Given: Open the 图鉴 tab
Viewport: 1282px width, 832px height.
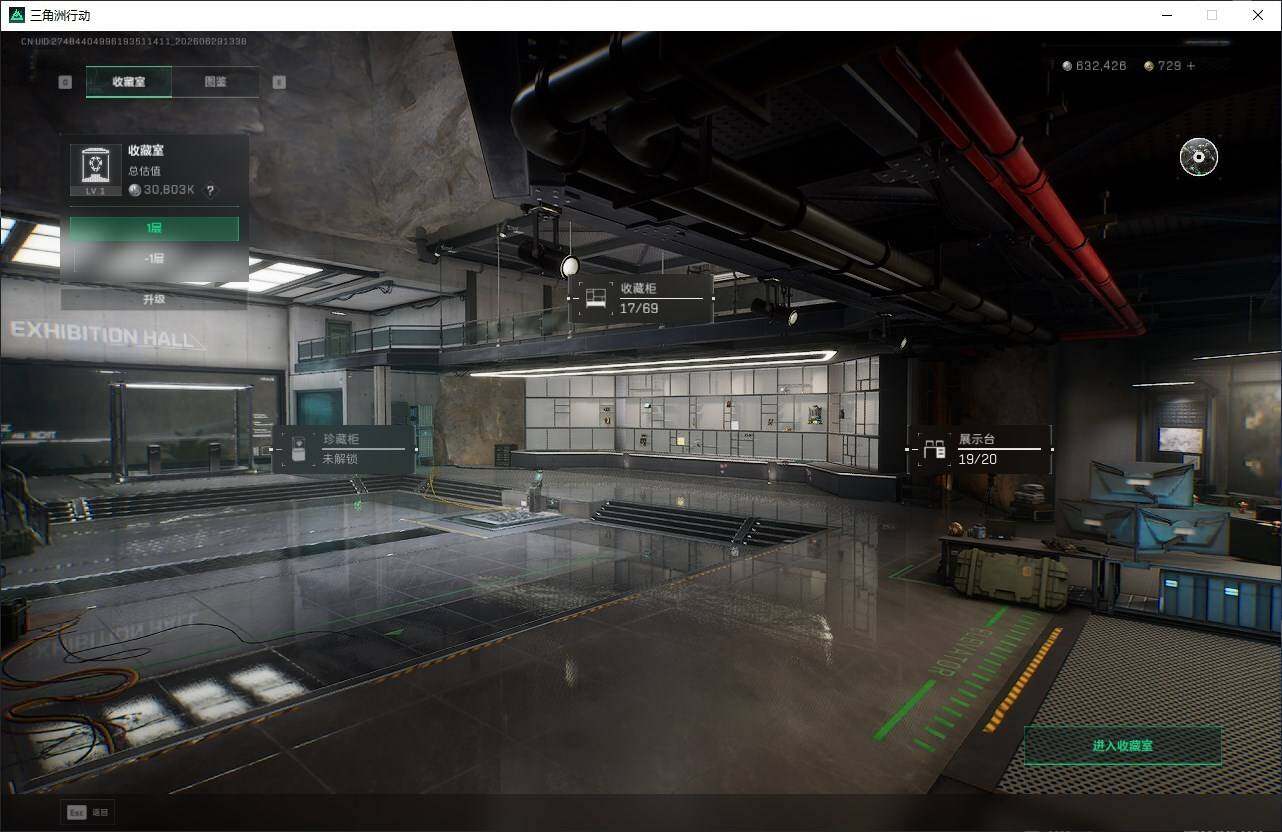Looking at the screenshot, I should (x=215, y=82).
